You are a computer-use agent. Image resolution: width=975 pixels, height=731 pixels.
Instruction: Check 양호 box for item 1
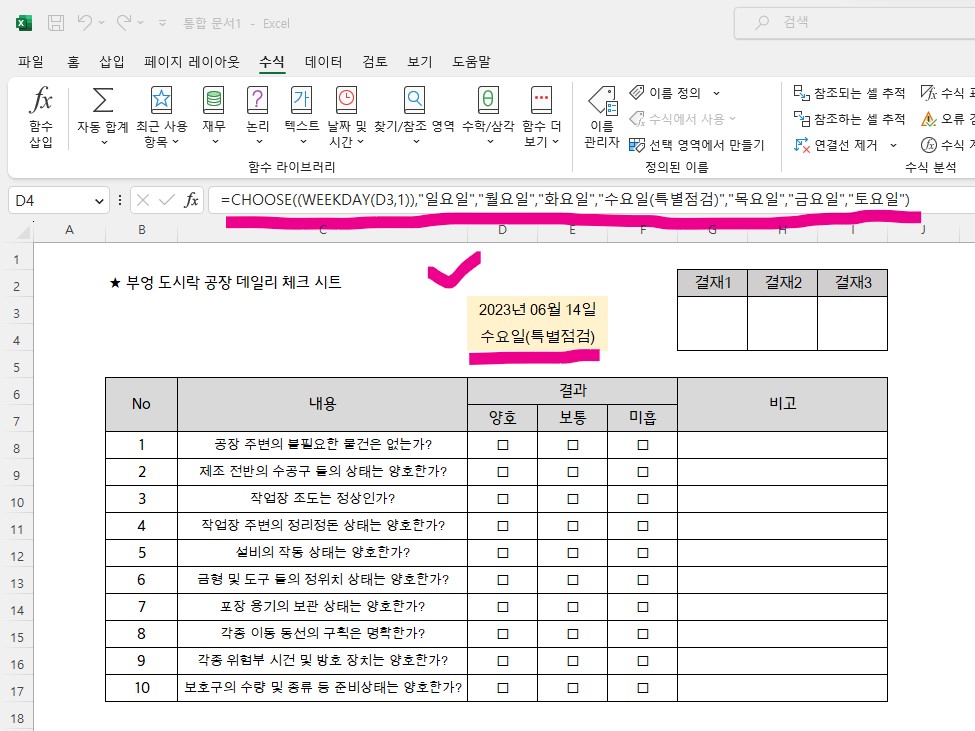coord(503,445)
